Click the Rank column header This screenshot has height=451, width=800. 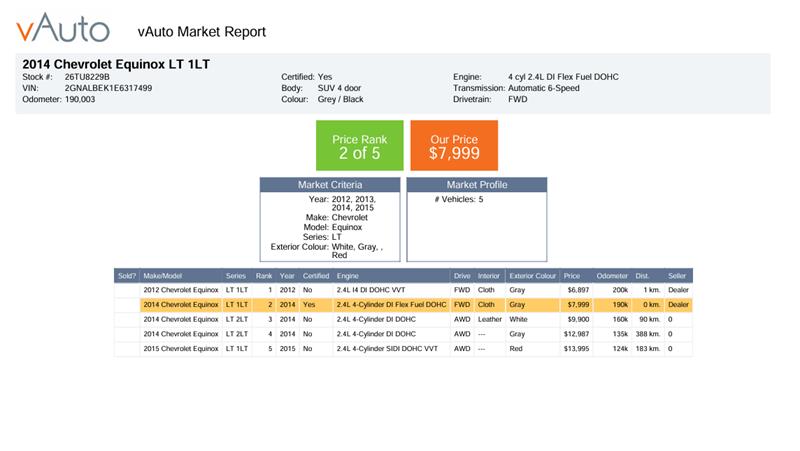click(x=264, y=275)
